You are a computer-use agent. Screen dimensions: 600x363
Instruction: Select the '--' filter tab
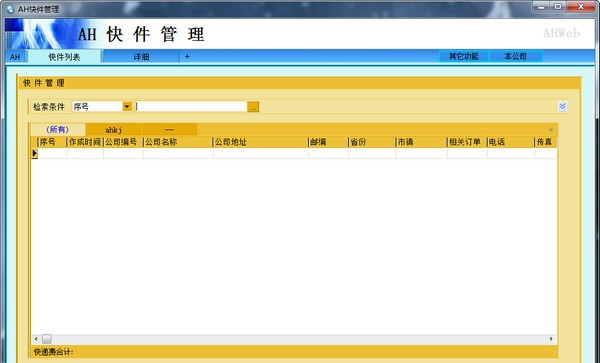169,130
